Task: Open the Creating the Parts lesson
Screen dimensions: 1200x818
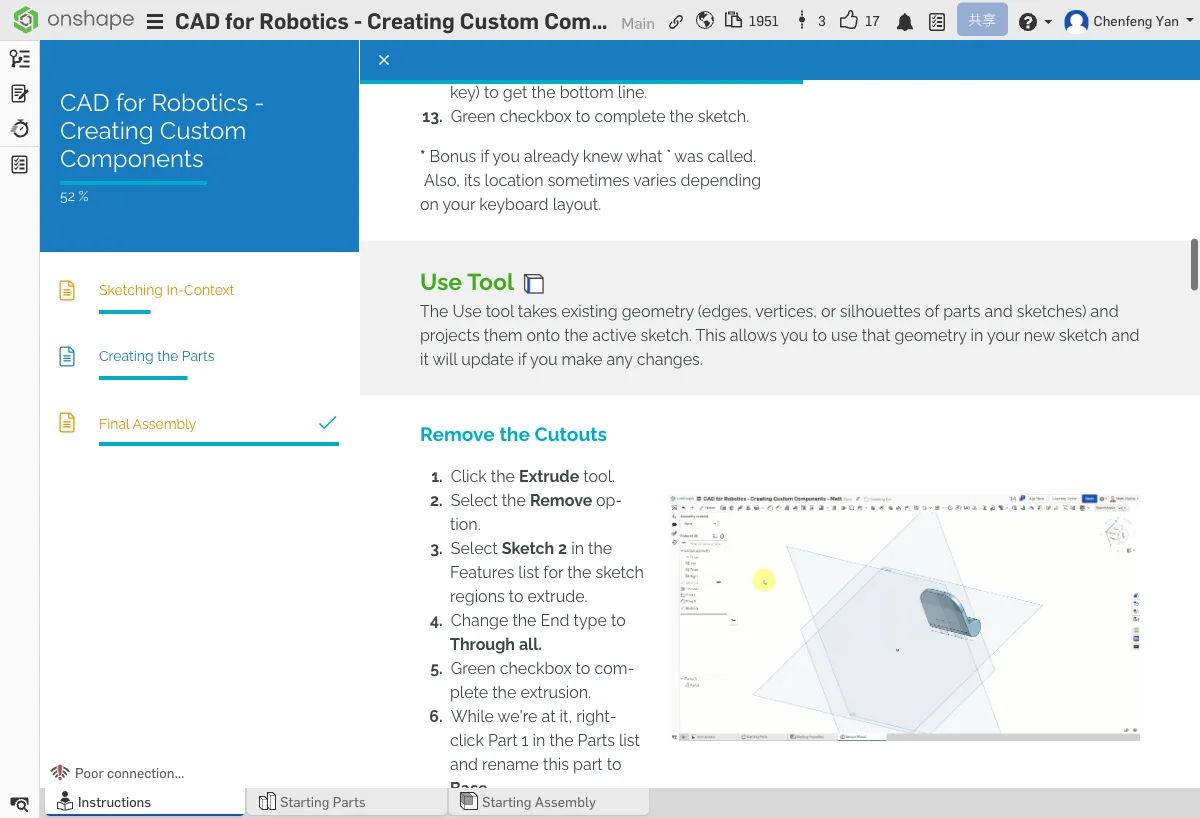Action: [x=156, y=356]
